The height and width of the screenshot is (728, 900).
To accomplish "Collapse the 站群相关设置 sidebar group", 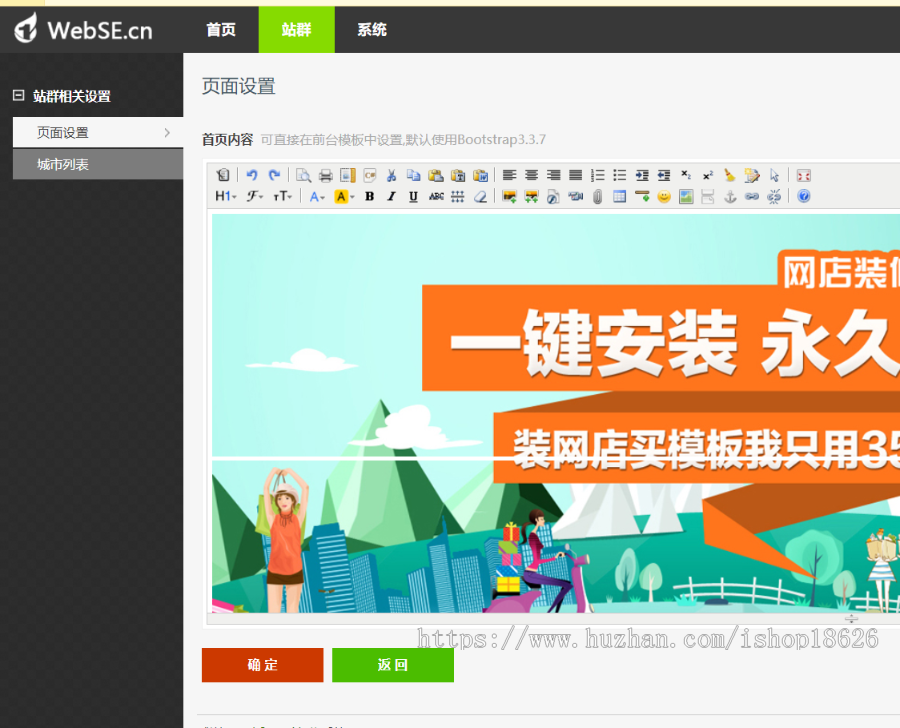I will click(18, 95).
